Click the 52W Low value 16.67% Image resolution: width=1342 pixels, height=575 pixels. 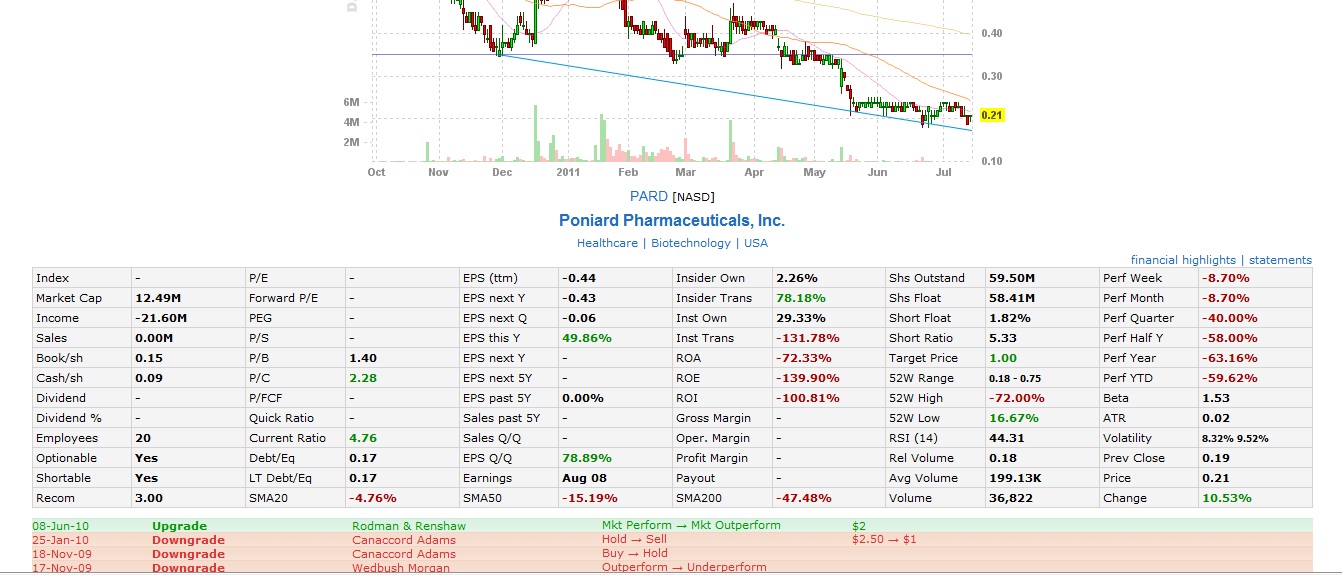(x=1013, y=418)
